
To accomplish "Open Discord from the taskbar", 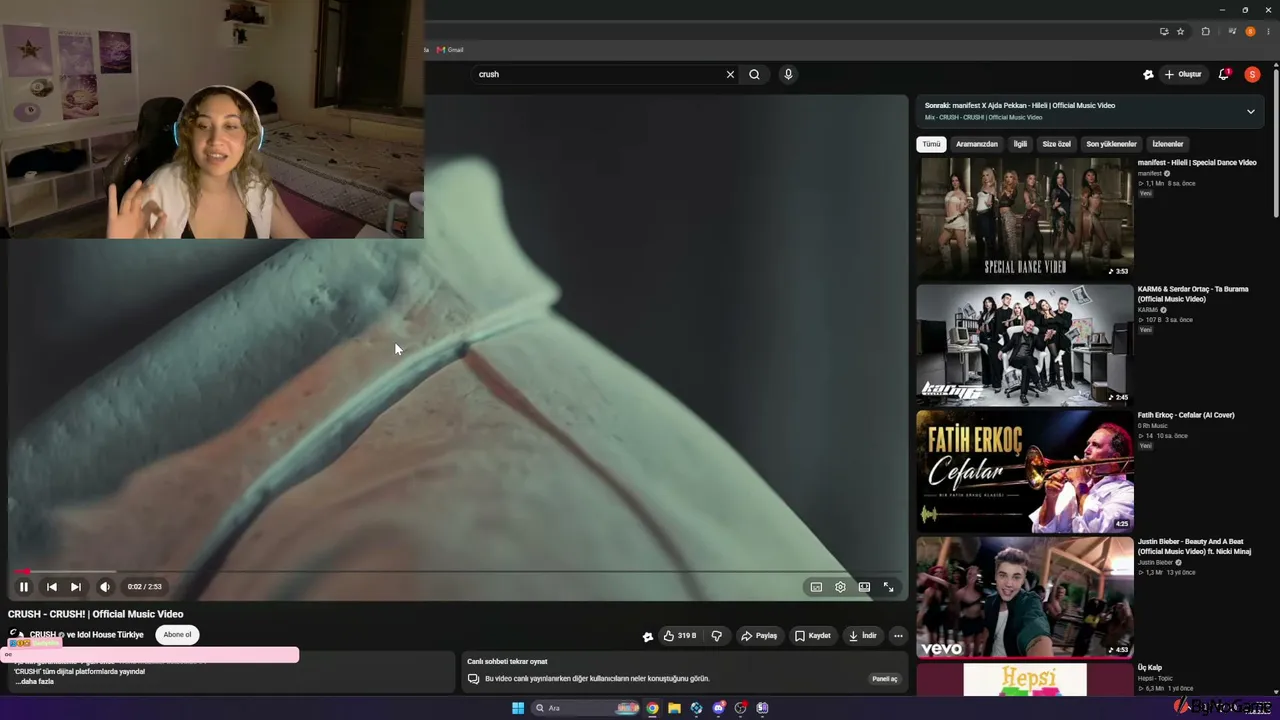I will 718,708.
